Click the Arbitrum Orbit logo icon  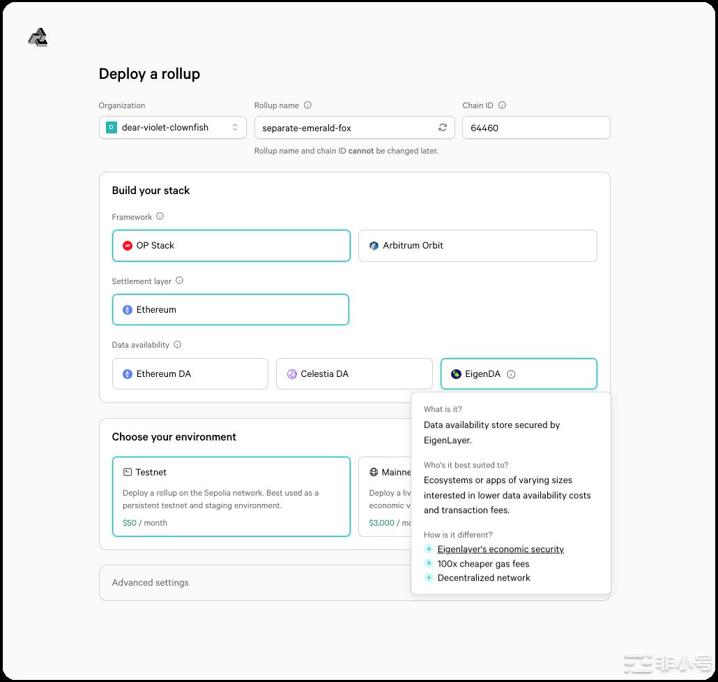coord(374,246)
